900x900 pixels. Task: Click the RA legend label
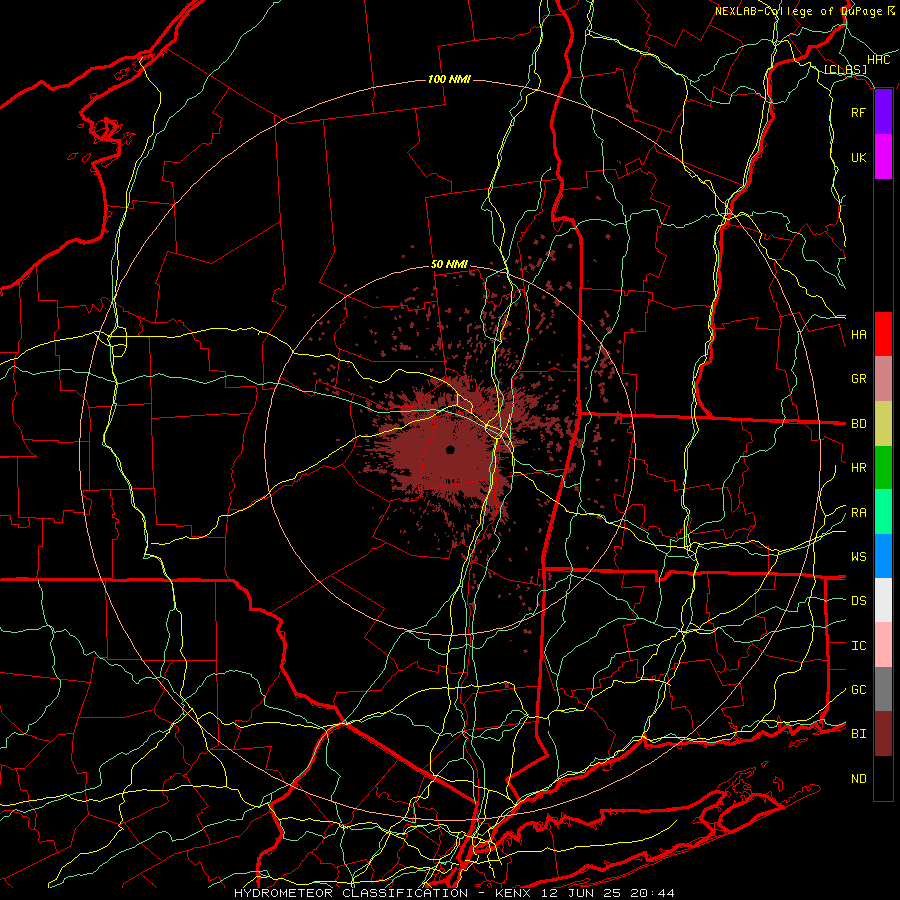coord(858,513)
